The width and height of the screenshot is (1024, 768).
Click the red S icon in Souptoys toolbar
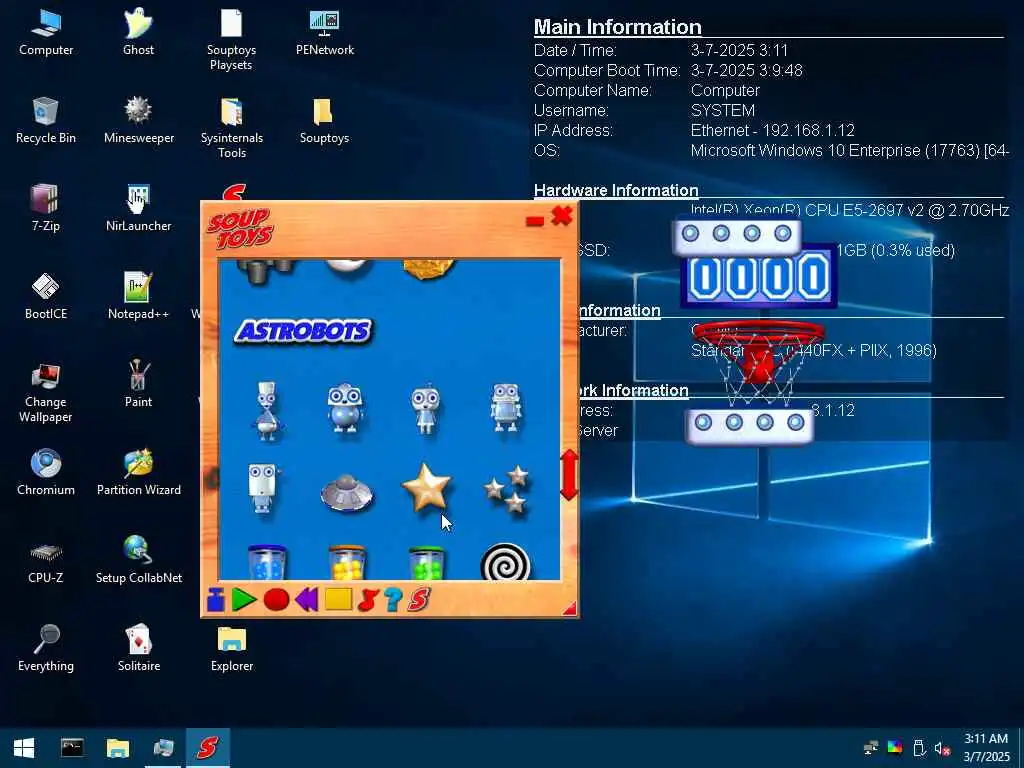click(x=418, y=600)
